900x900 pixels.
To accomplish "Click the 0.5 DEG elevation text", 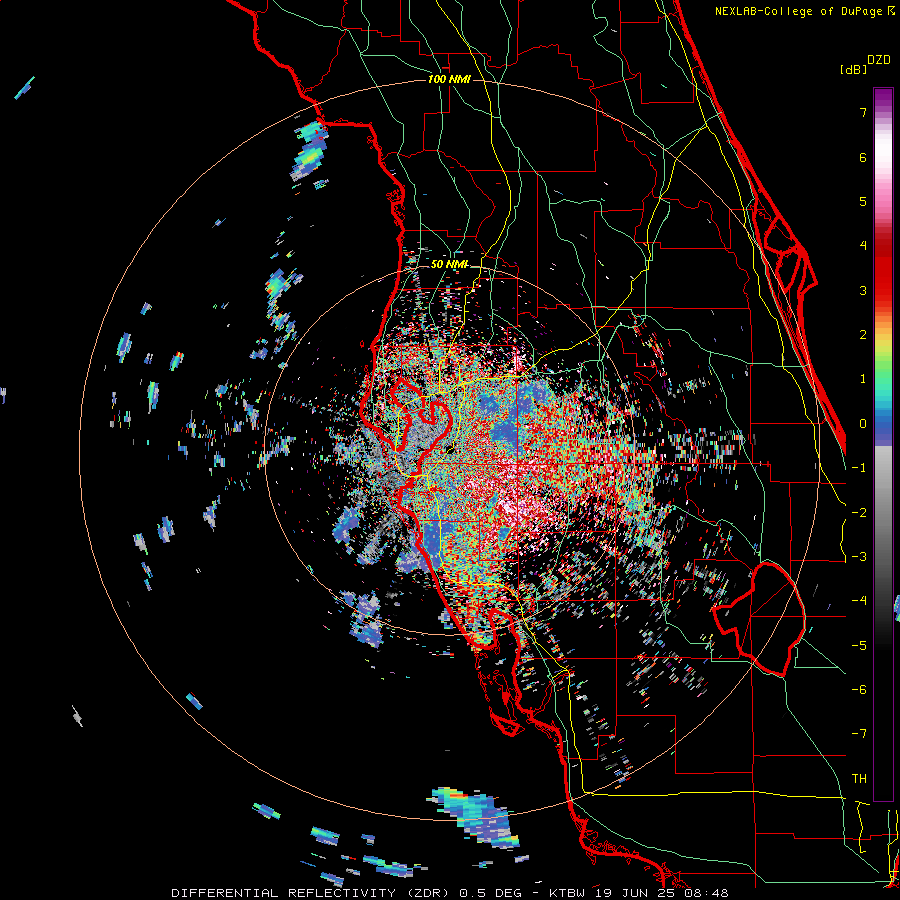I will 491,893.
